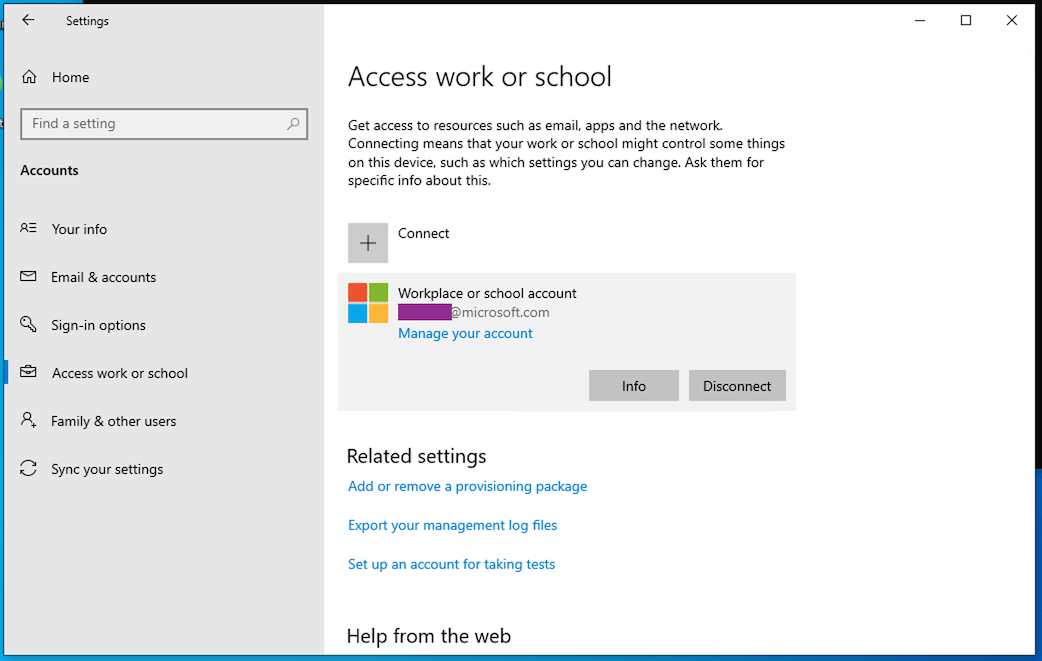Click the plus icon to connect
This screenshot has width=1042, height=661.
click(368, 243)
